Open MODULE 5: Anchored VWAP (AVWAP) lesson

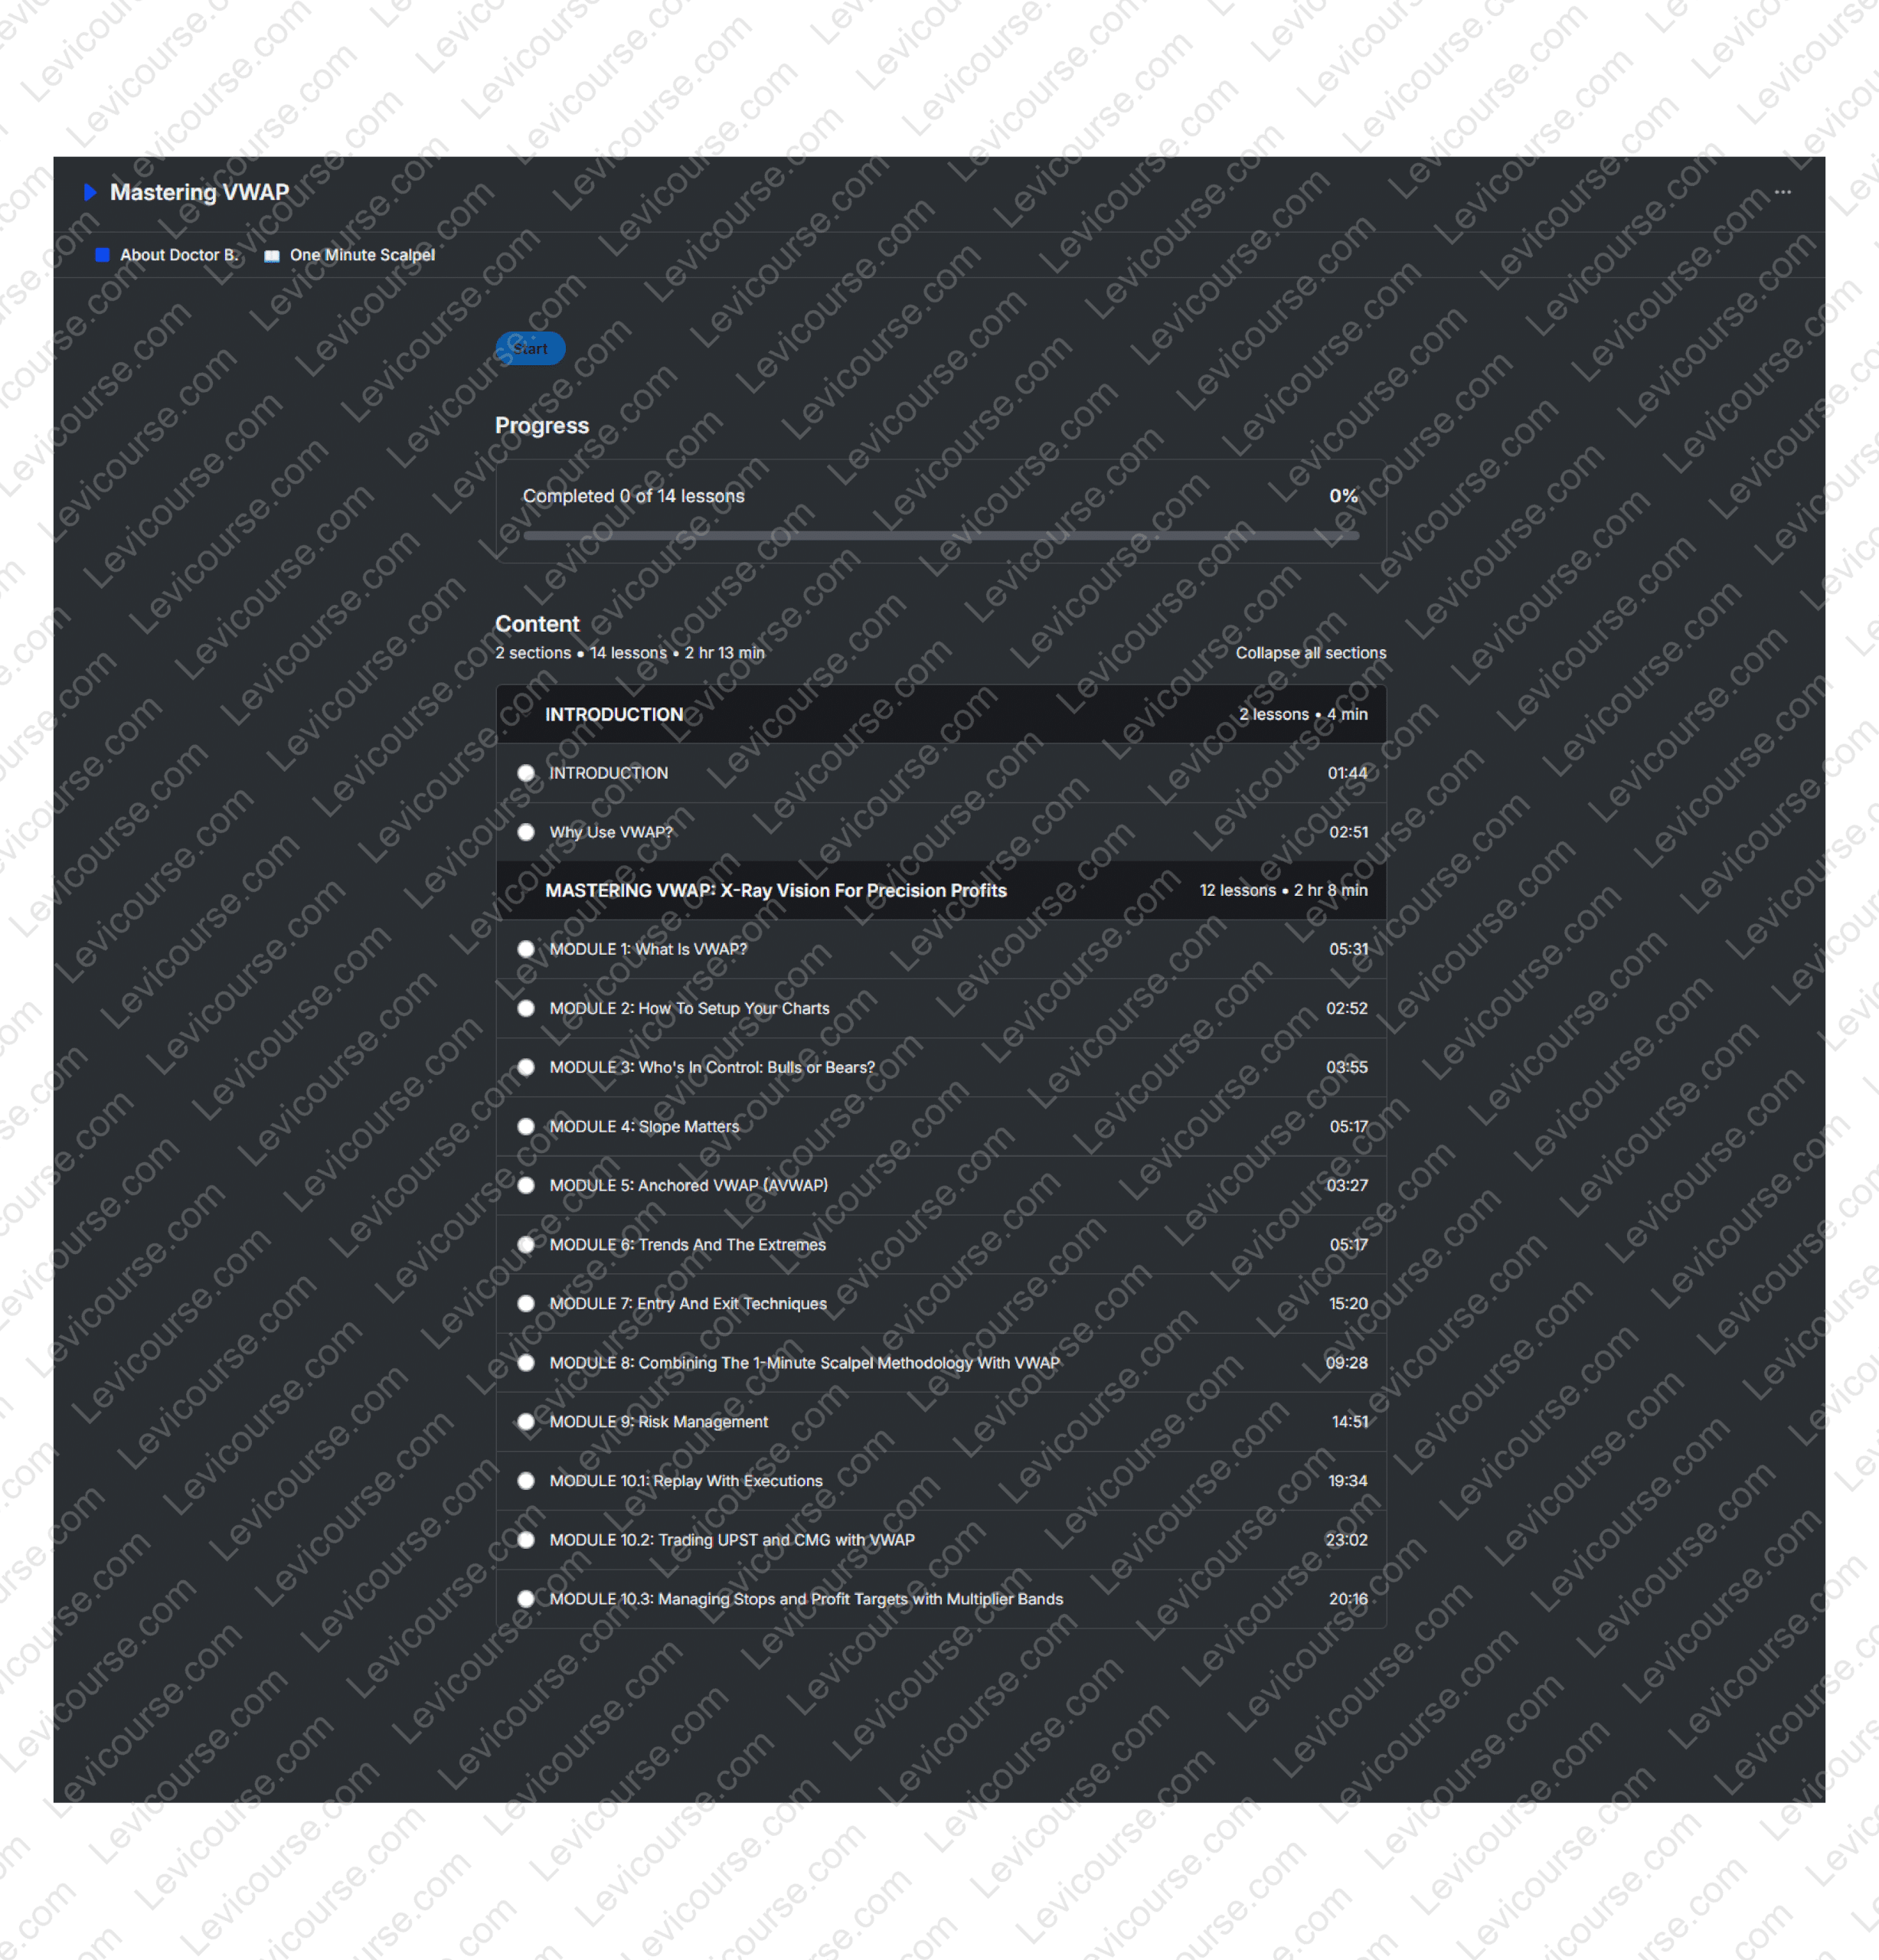[688, 1185]
